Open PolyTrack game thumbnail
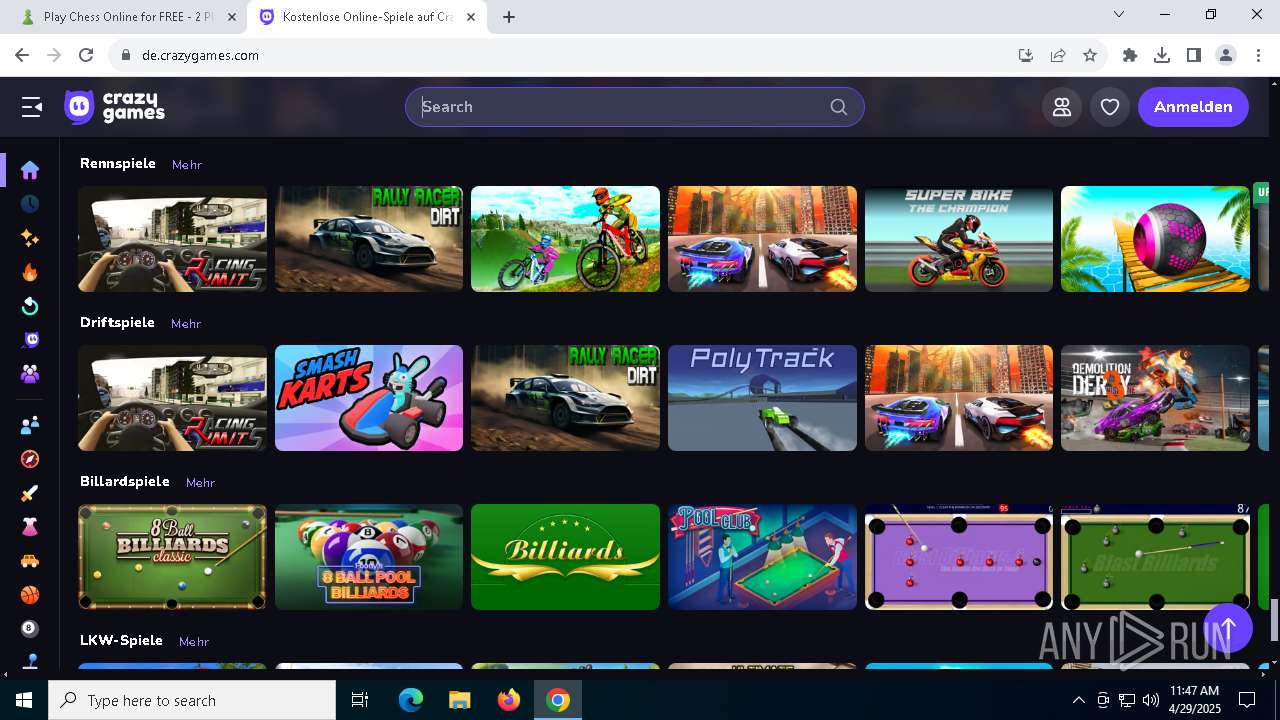Screen dimensions: 1280x720 [x=762, y=398]
